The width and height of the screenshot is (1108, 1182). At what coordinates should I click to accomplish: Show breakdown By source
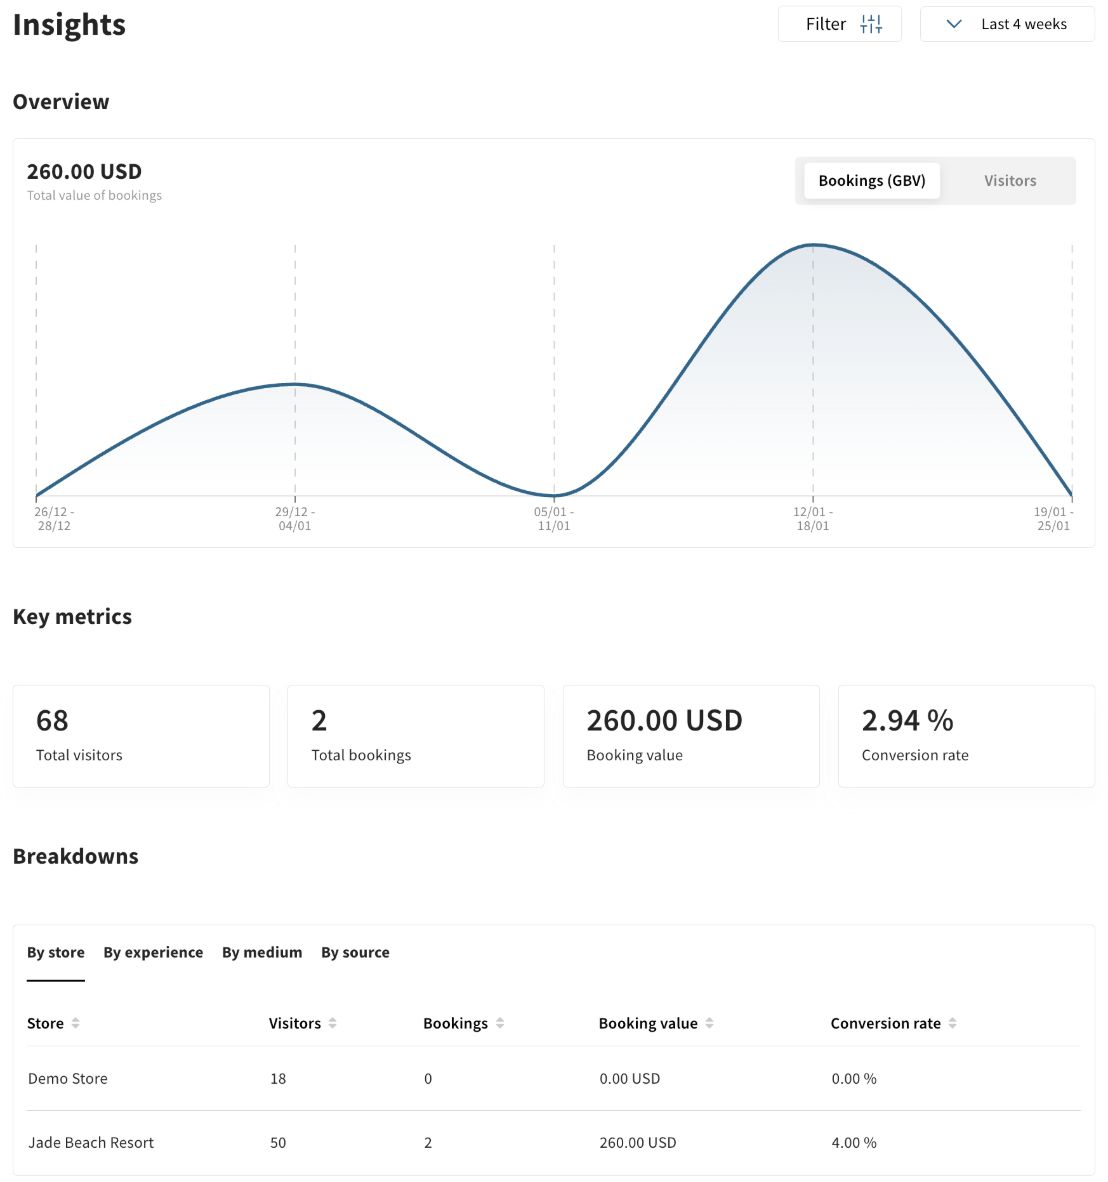click(x=355, y=952)
